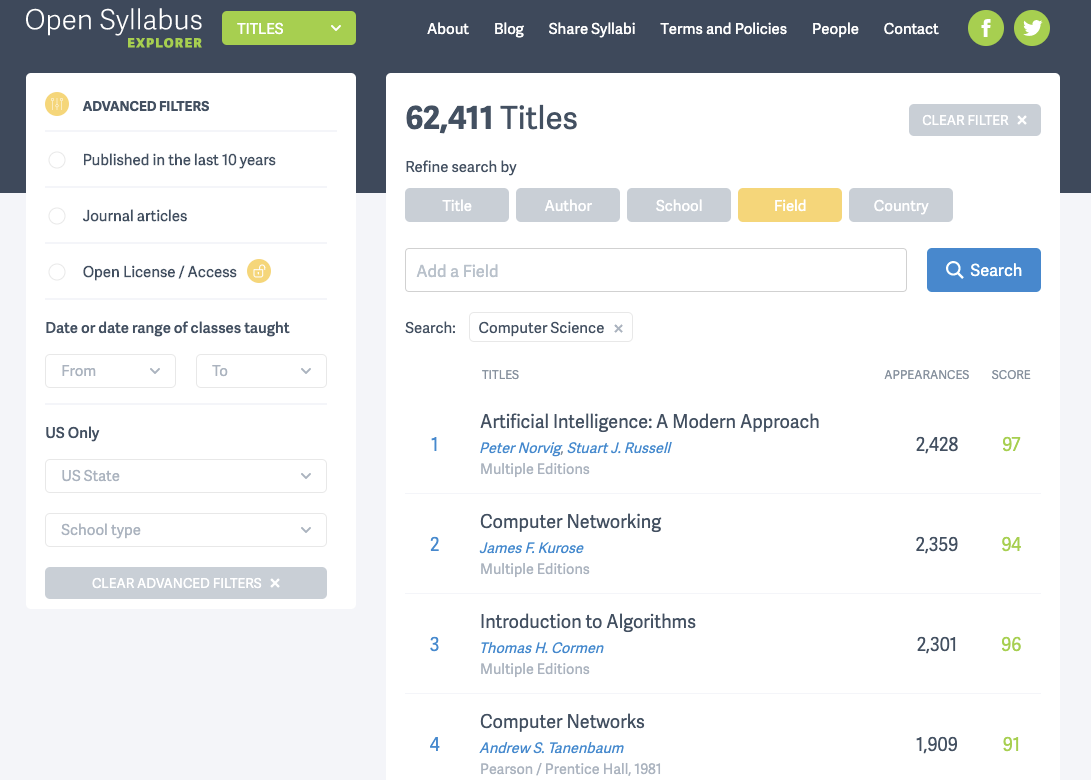Click the score value 94
Image resolution: width=1091 pixels, height=780 pixels.
[1011, 544]
